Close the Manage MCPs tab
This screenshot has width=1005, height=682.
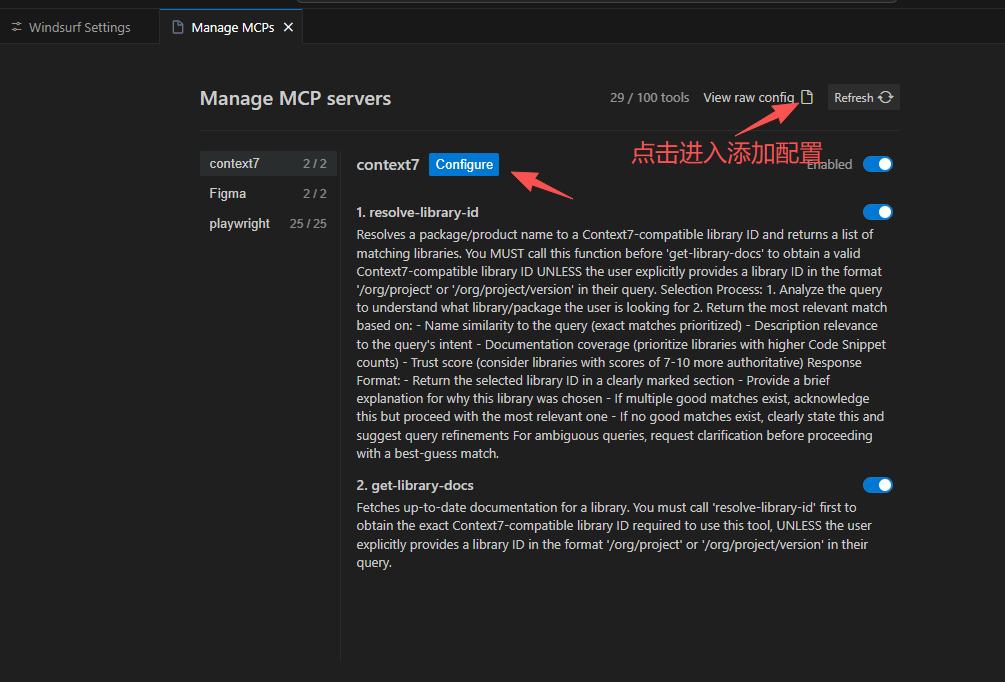click(x=288, y=27)
